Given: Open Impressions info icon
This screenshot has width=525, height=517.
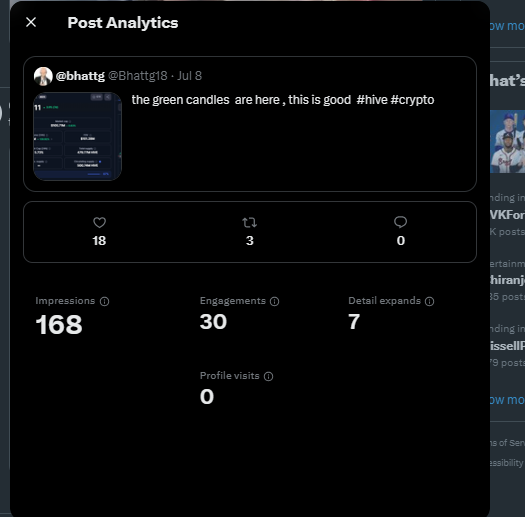Looking at the screenshot, I should coord(104,301).
